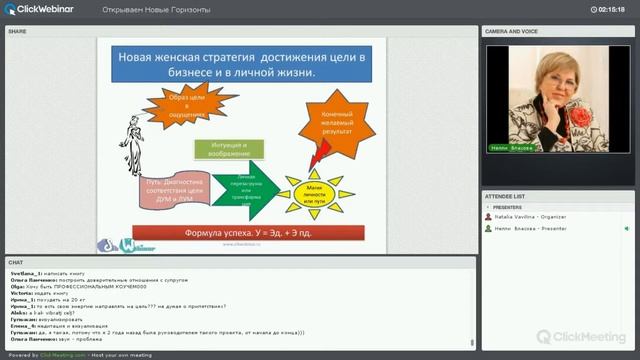Click Aloka's chat message
This screenshot has height=360, width=640.
[42, 313]
